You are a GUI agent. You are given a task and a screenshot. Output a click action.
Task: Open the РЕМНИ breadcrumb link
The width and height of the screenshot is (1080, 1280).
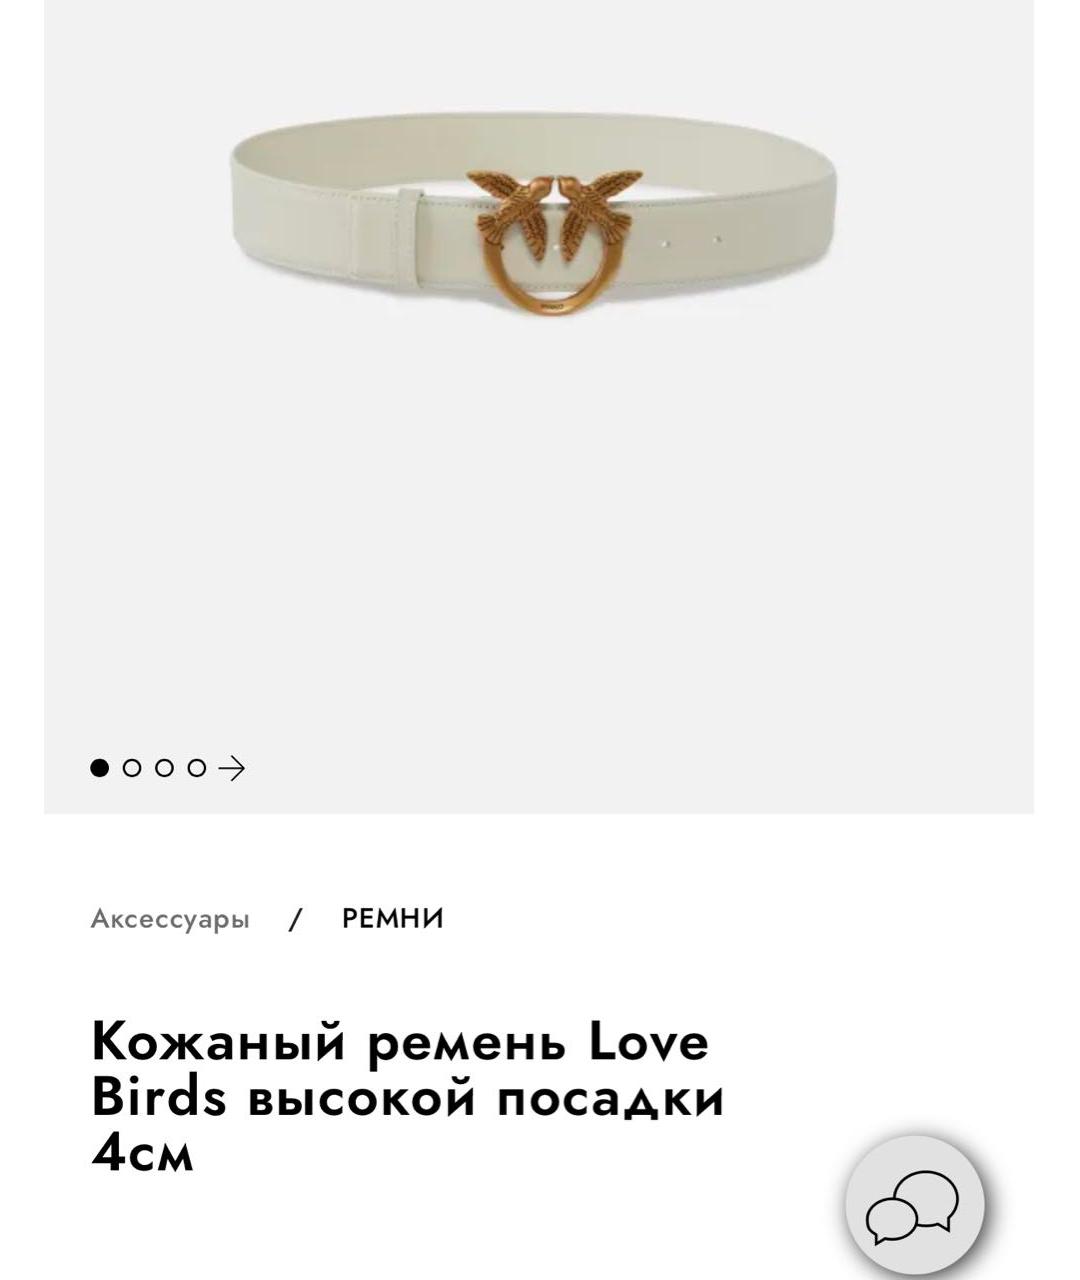pos(393,918)
